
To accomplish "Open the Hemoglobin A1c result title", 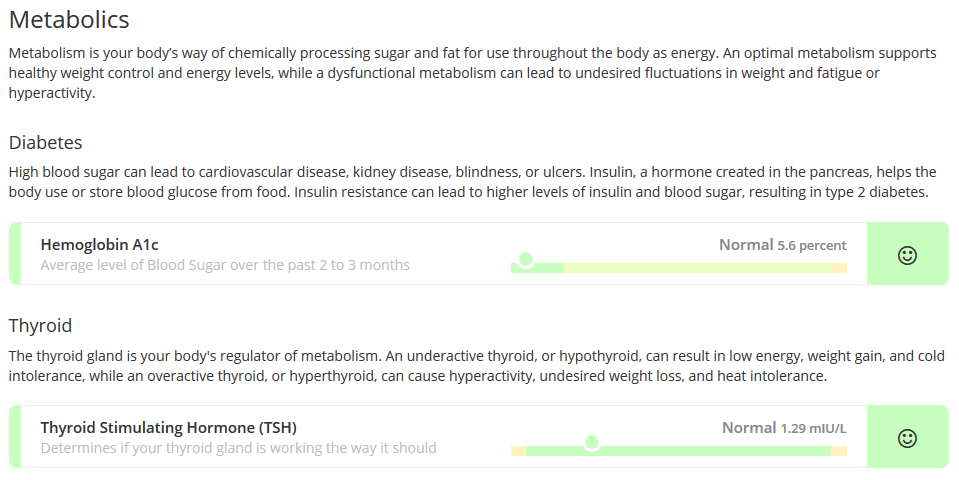I will pos(99,245).
